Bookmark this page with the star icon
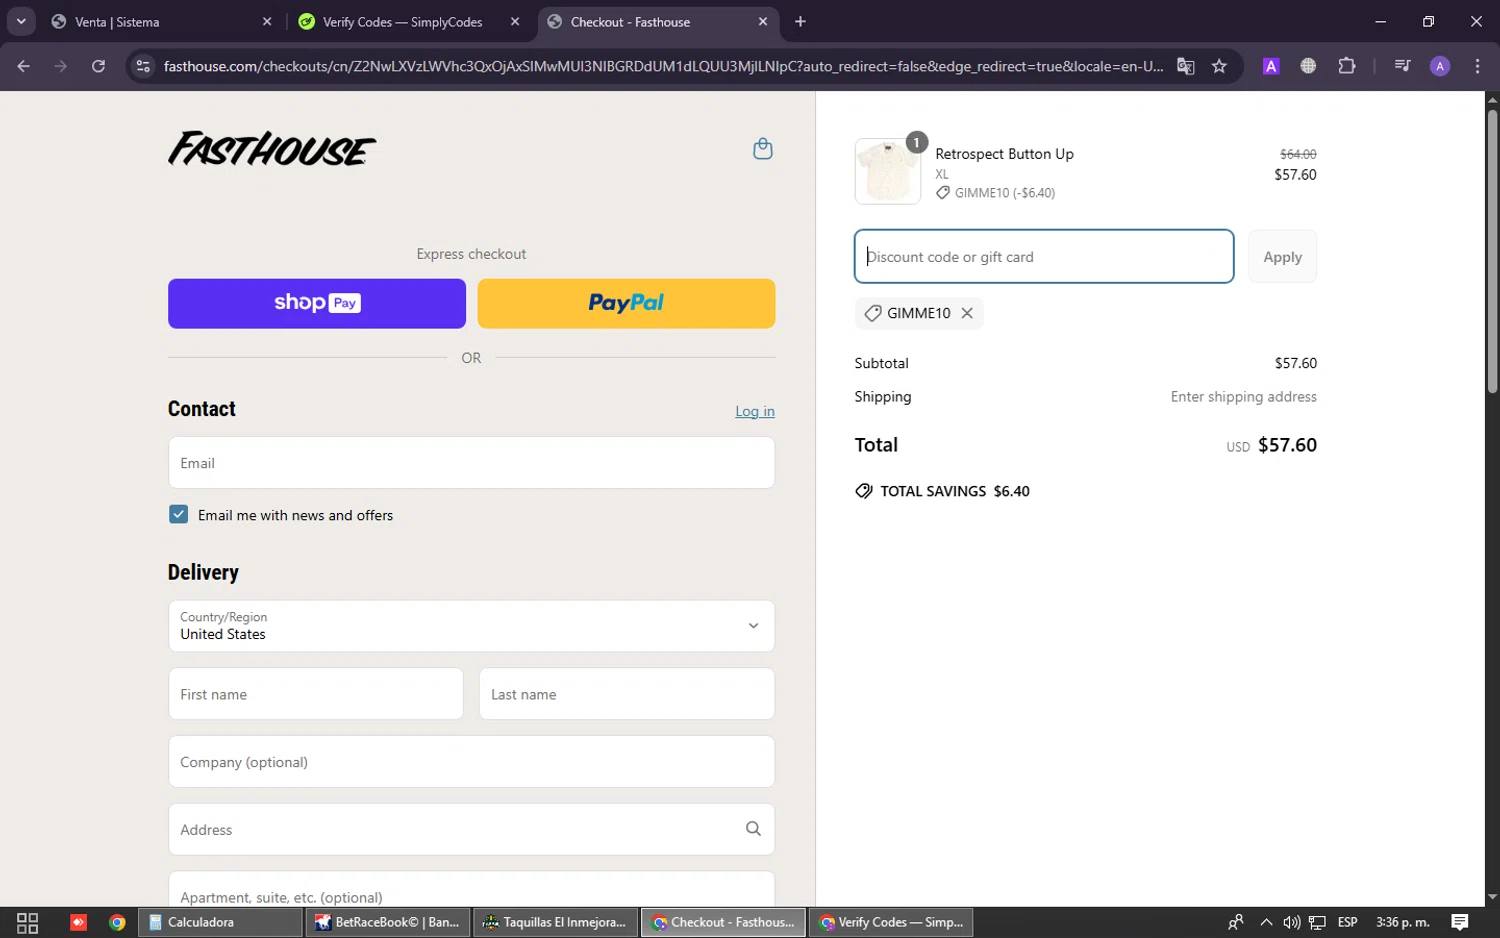 tap(1219, 66)
